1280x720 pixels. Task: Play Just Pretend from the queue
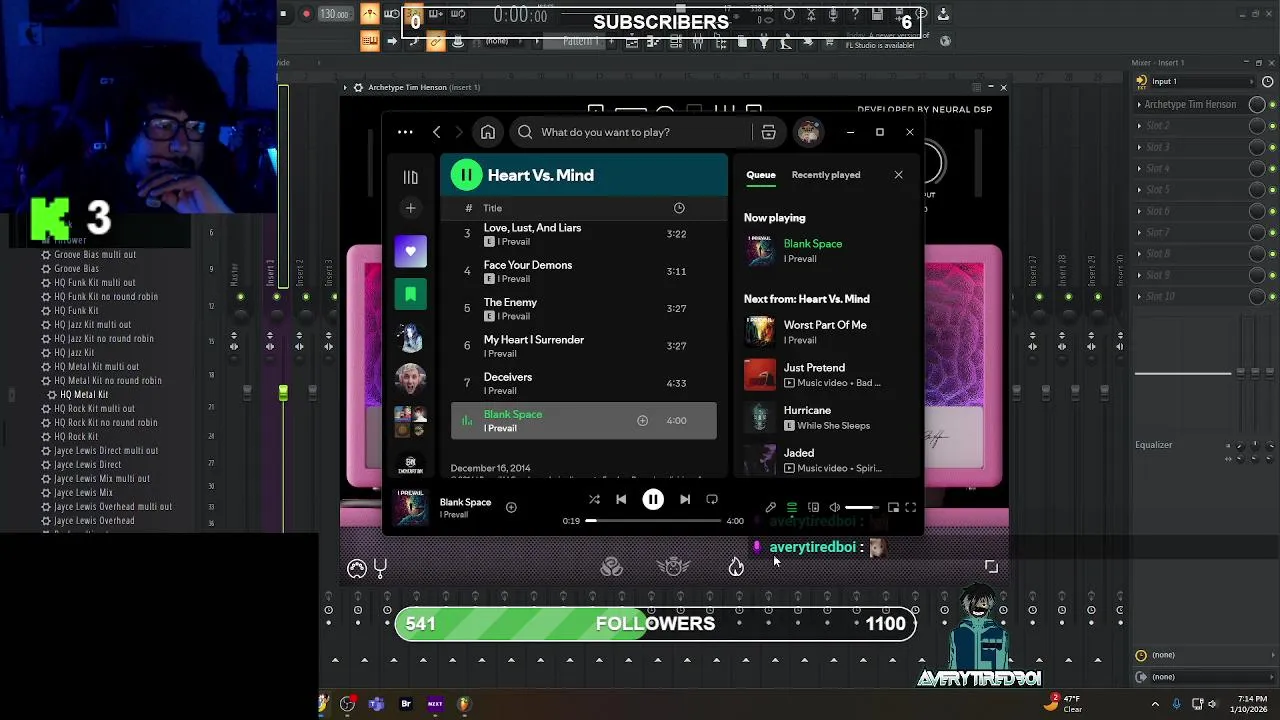point(825,375)
